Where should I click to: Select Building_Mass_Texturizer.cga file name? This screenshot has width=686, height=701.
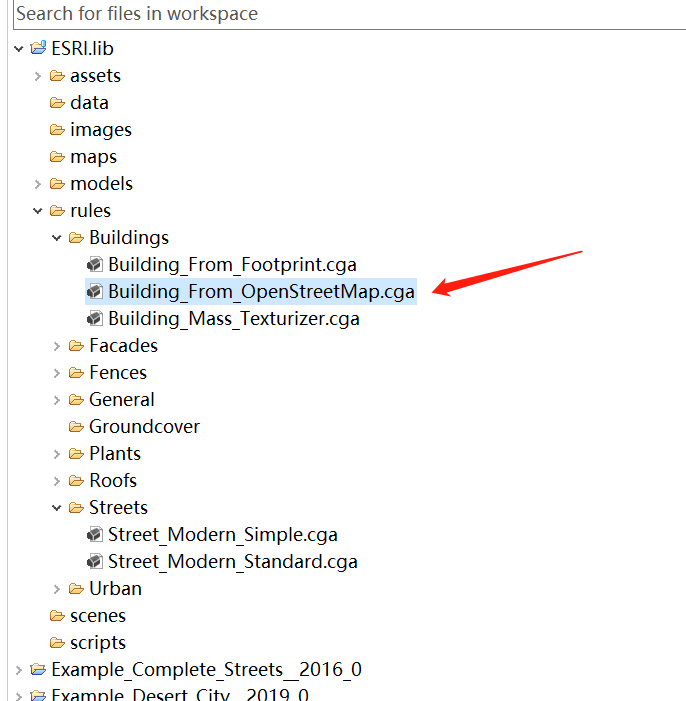tap(233, 319)
